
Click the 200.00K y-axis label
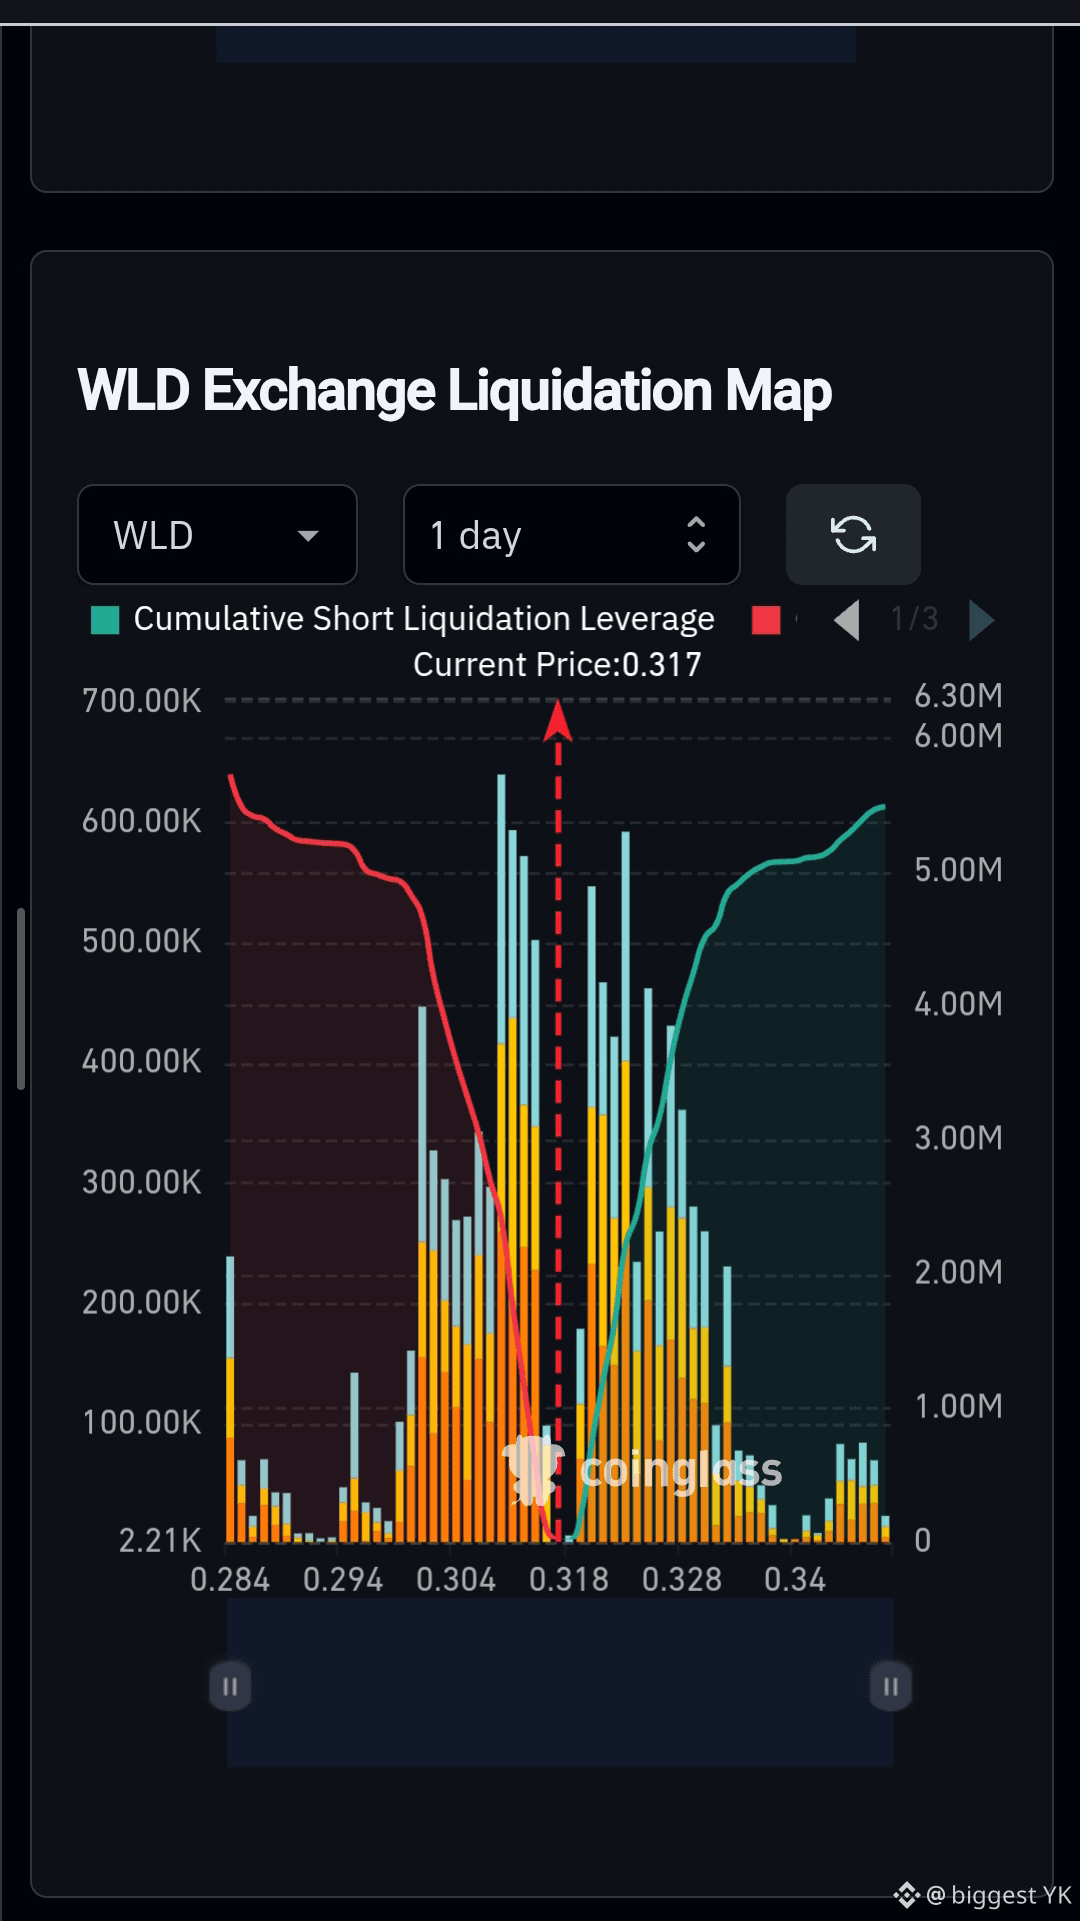(x=142, y=1302)
